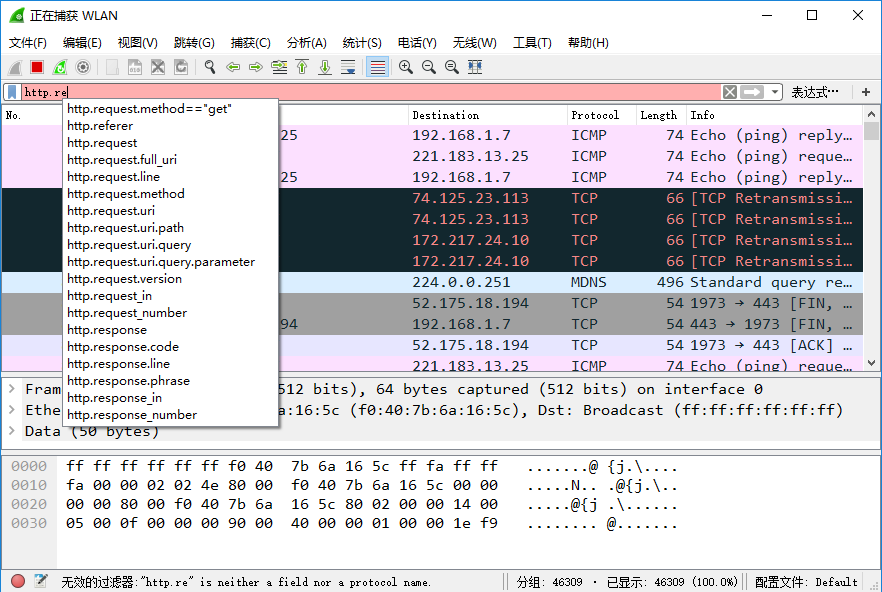
Task: Open the 帮助(H) menu
Action: (588, 43)
